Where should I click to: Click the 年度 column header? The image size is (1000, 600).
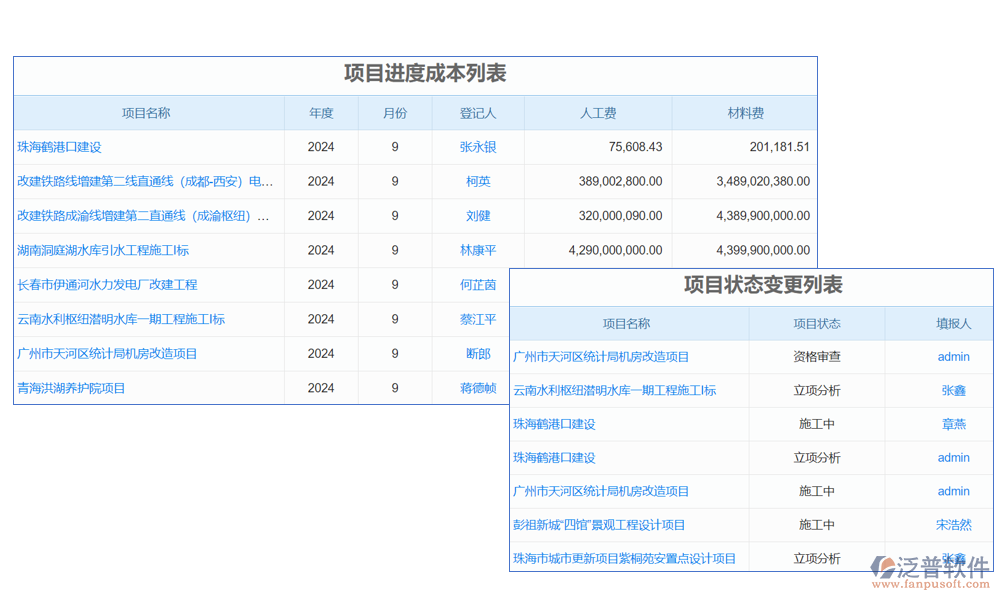(x=321, y=113)
